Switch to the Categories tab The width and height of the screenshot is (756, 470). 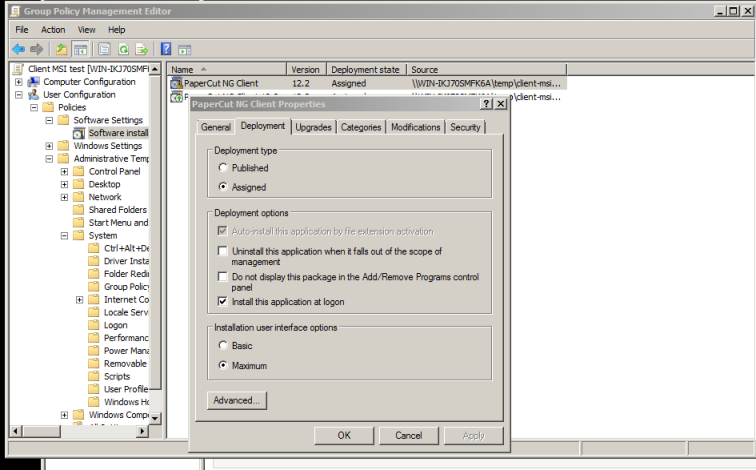coord(361,127)
